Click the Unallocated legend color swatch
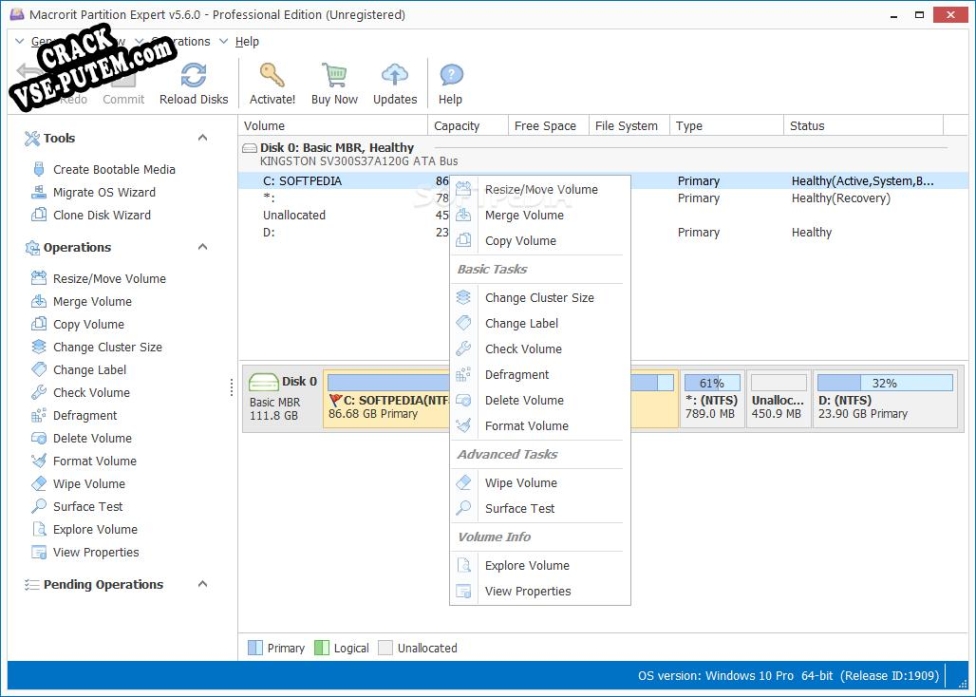This screenshot has width=976, height=697. 385,648
